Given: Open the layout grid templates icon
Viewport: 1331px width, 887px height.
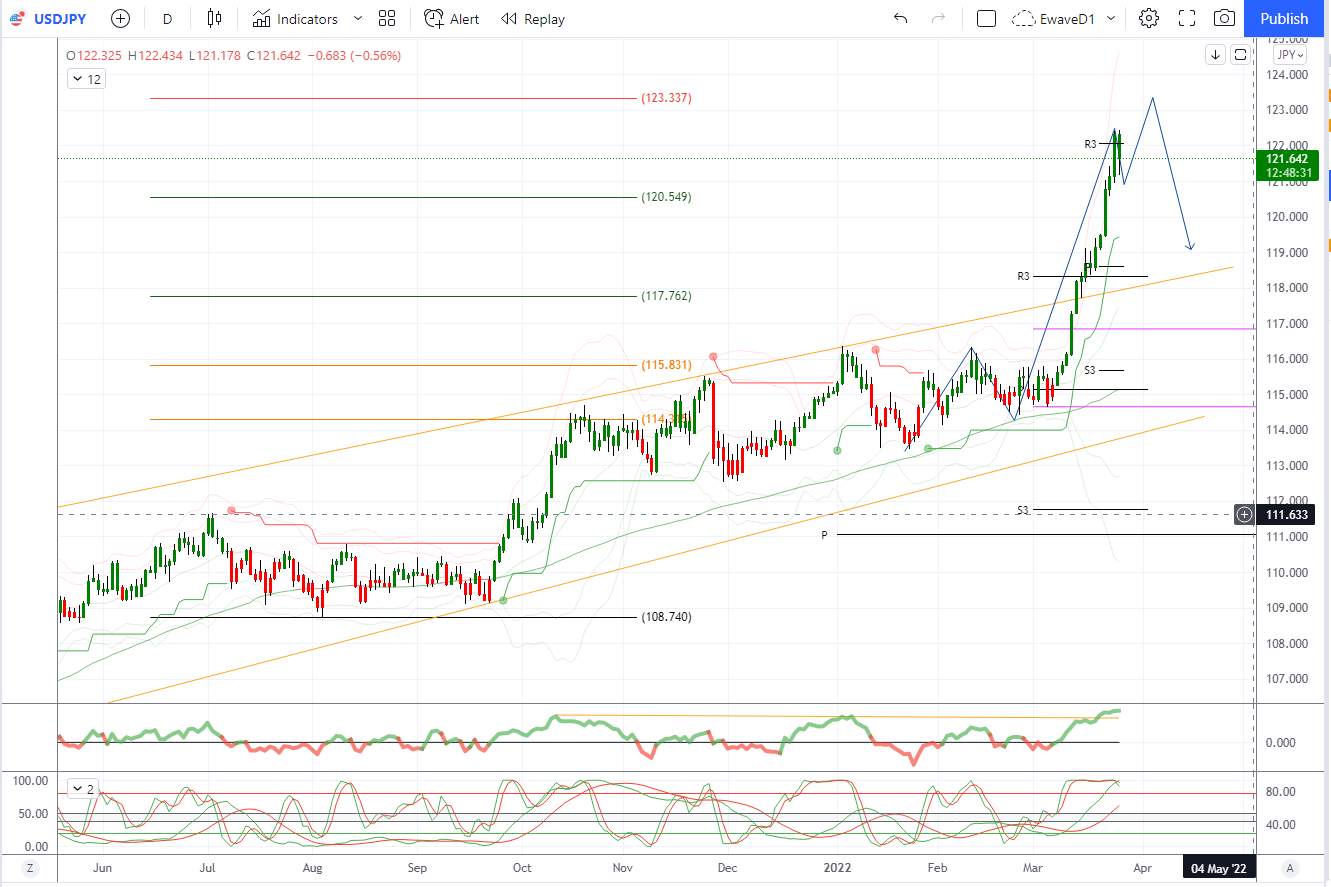Looking at the screenshot, I should [387, 19].
